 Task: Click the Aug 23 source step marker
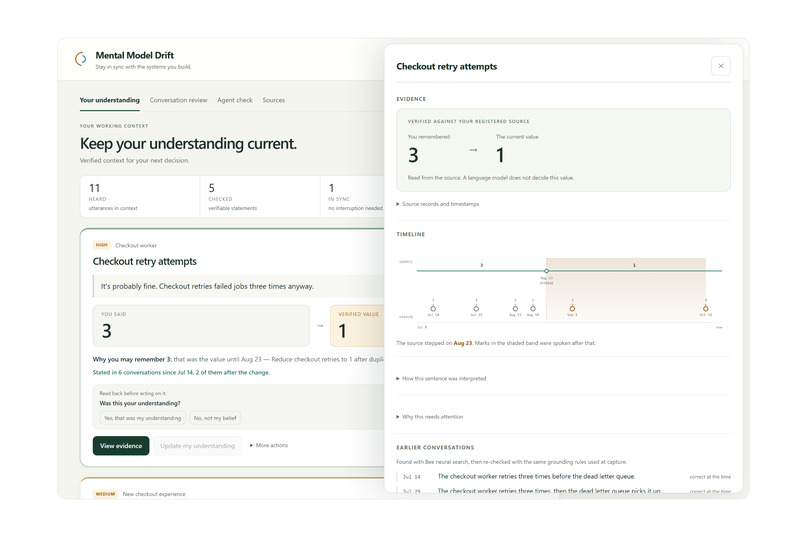[x=546, y=270]
